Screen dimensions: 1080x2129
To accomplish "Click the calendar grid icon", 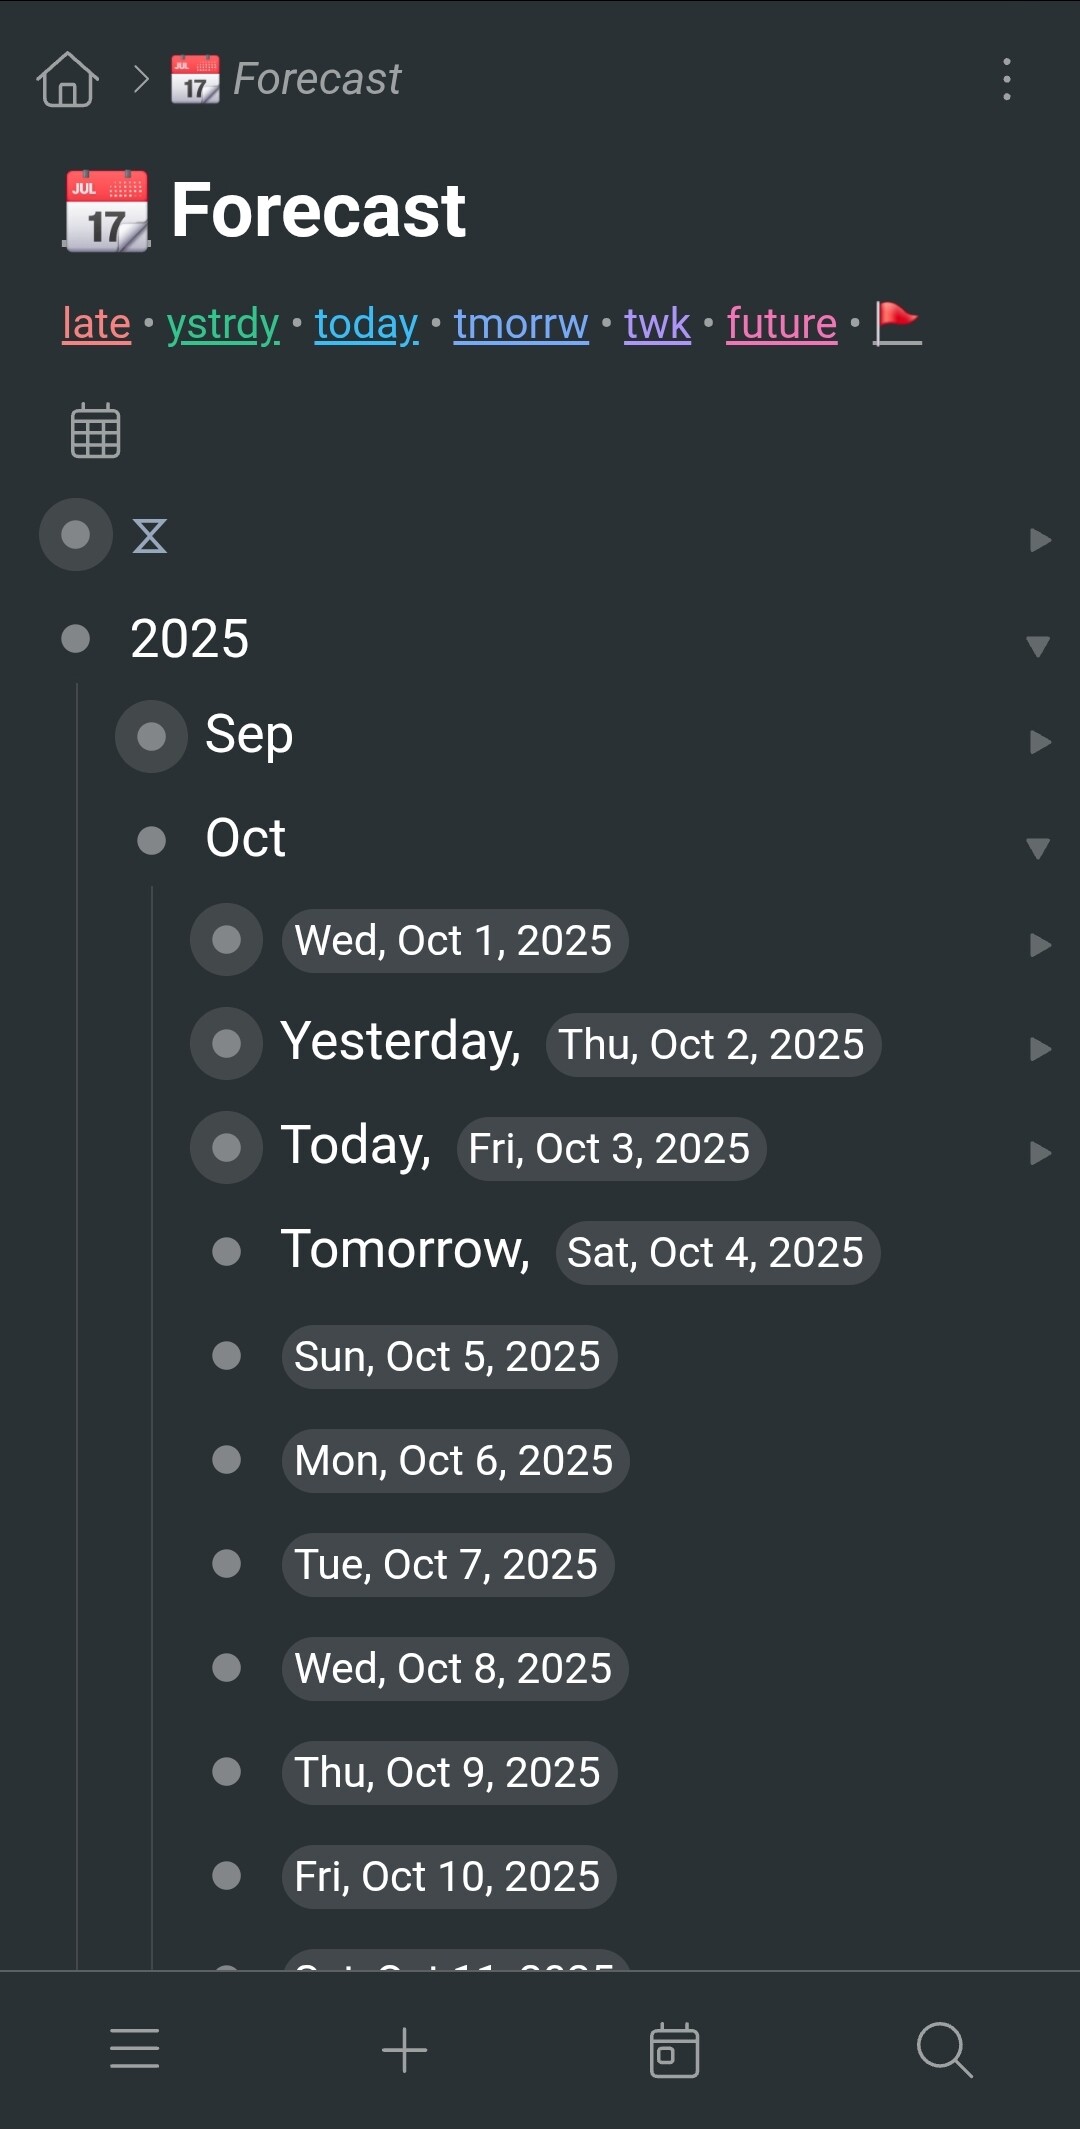I will 96,431.
